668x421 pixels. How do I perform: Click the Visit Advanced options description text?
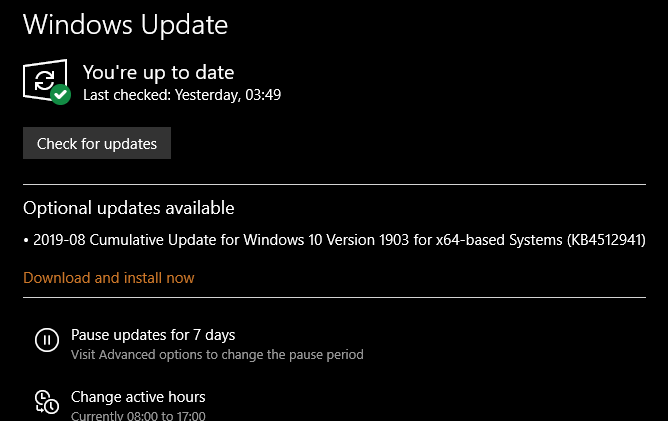217,354
